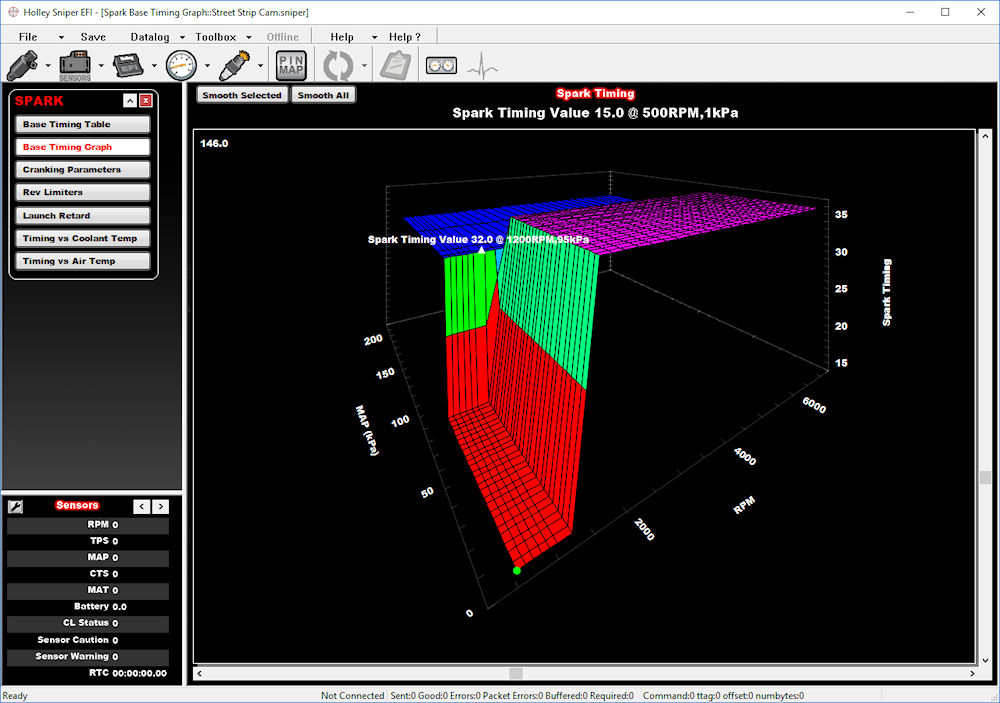
Task: Open the Help menu
Action: (342, 37)
